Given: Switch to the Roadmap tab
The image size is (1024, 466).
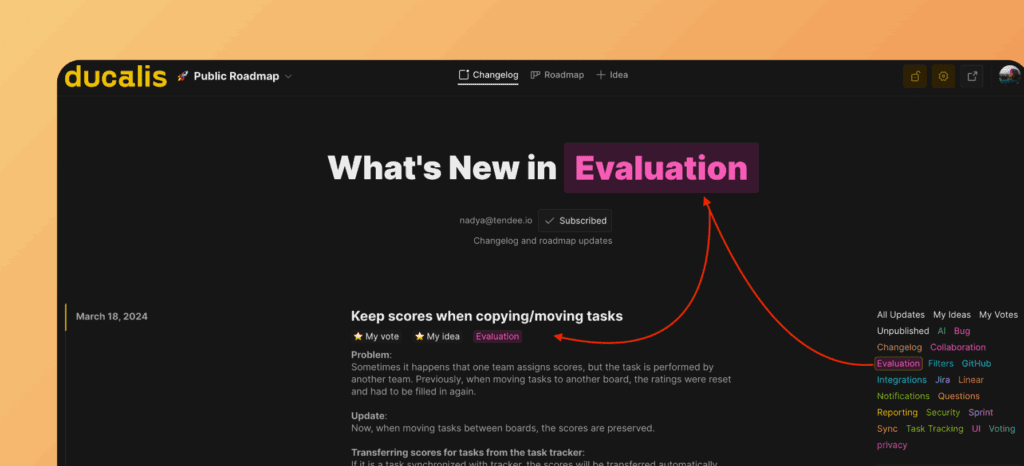Looking at the screenshot, I should tap(557, 75).
